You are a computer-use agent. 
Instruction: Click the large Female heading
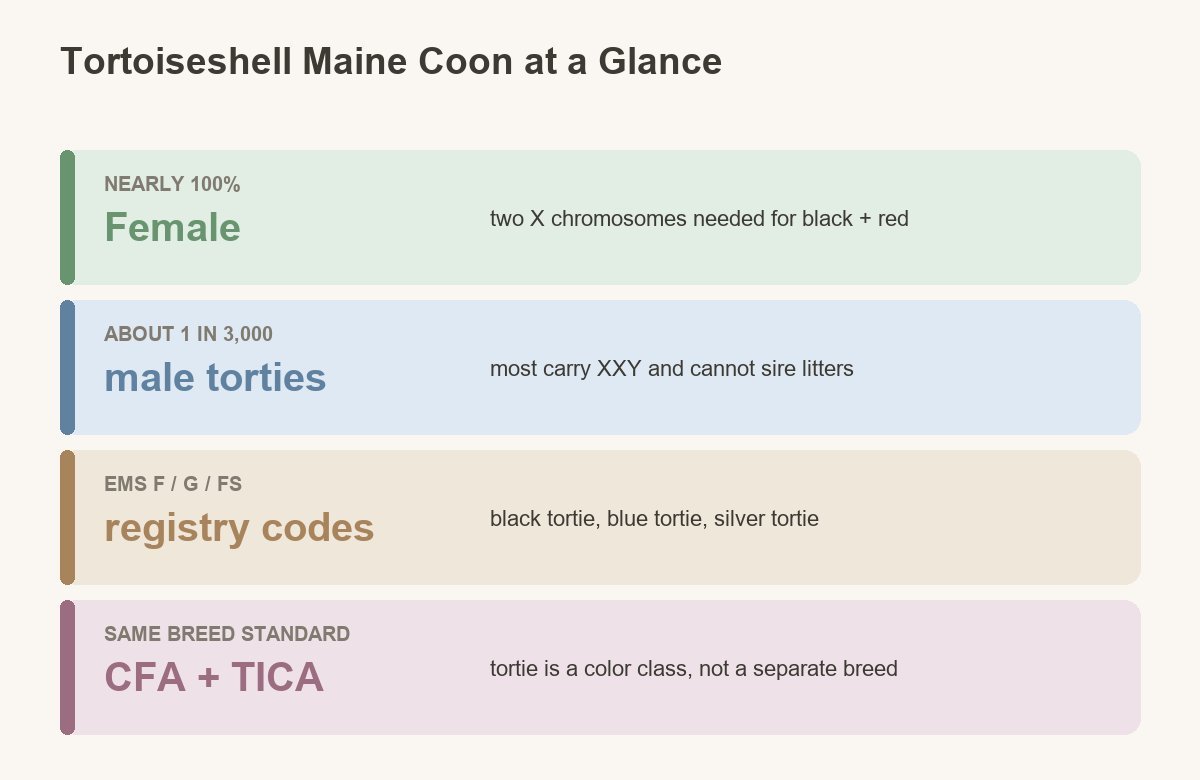tap(173, 228)
